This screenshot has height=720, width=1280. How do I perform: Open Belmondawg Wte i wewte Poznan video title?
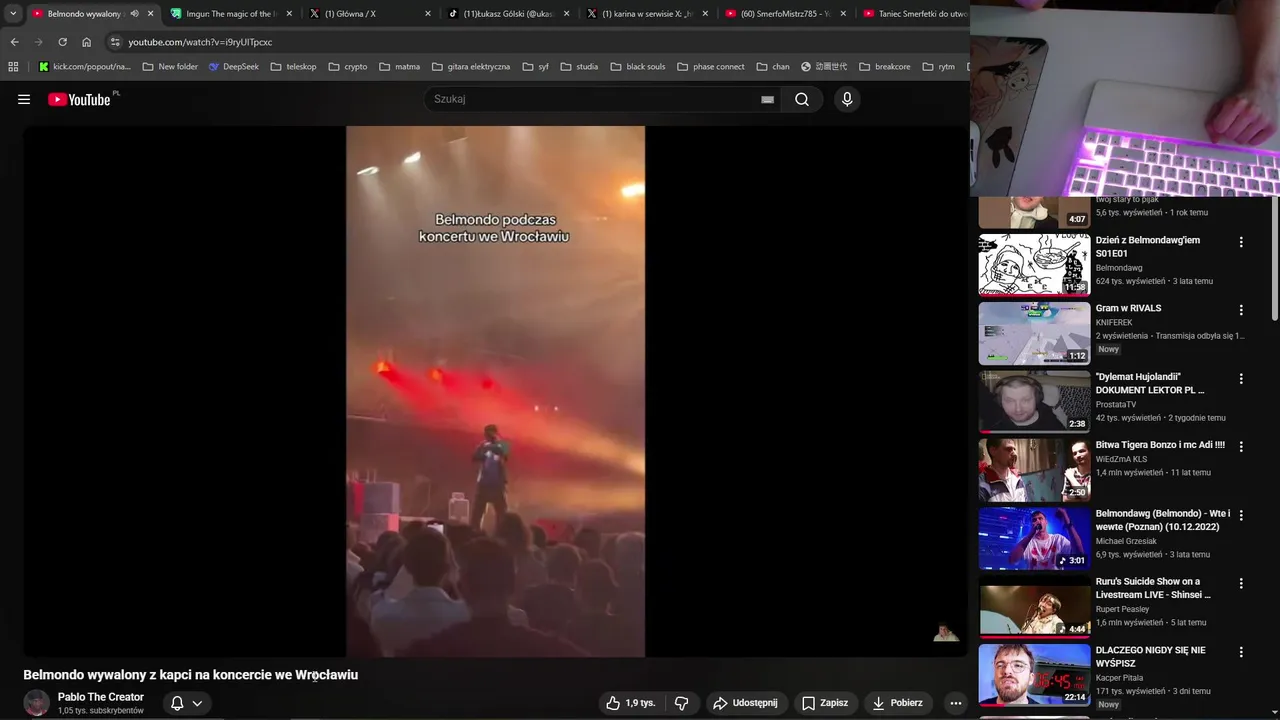point(1163,520)
